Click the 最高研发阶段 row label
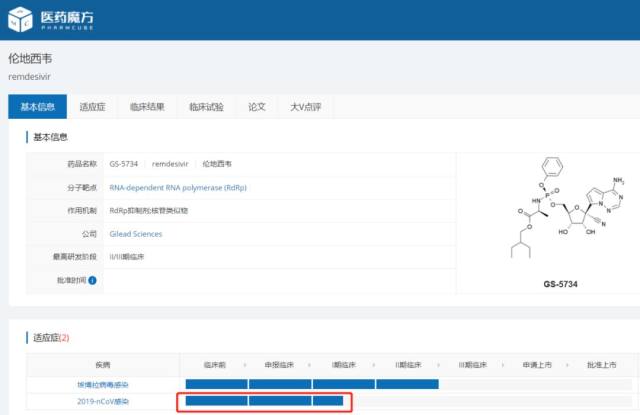 75,257
